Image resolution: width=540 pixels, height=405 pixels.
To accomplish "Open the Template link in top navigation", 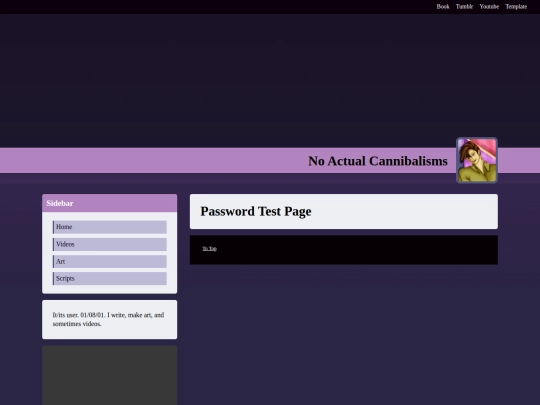I will tap(516, 7).
